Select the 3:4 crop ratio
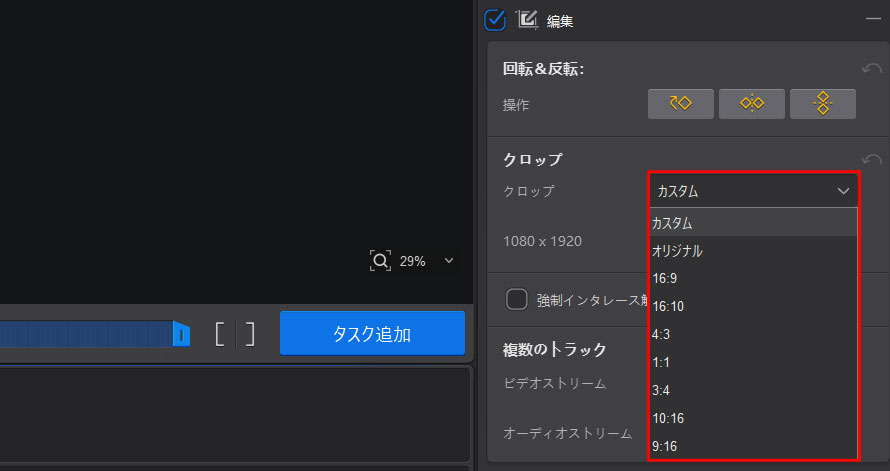The image size is (890, 471). pos(753,390)
